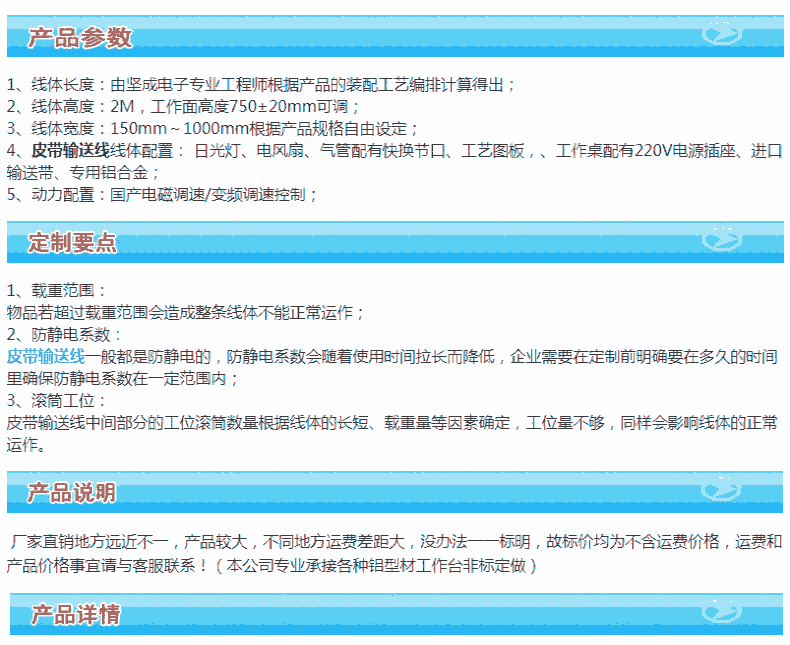Screen dimensions: 790x645
Task: Click the fish icon in 产品参数 banner
Action: 720,36
